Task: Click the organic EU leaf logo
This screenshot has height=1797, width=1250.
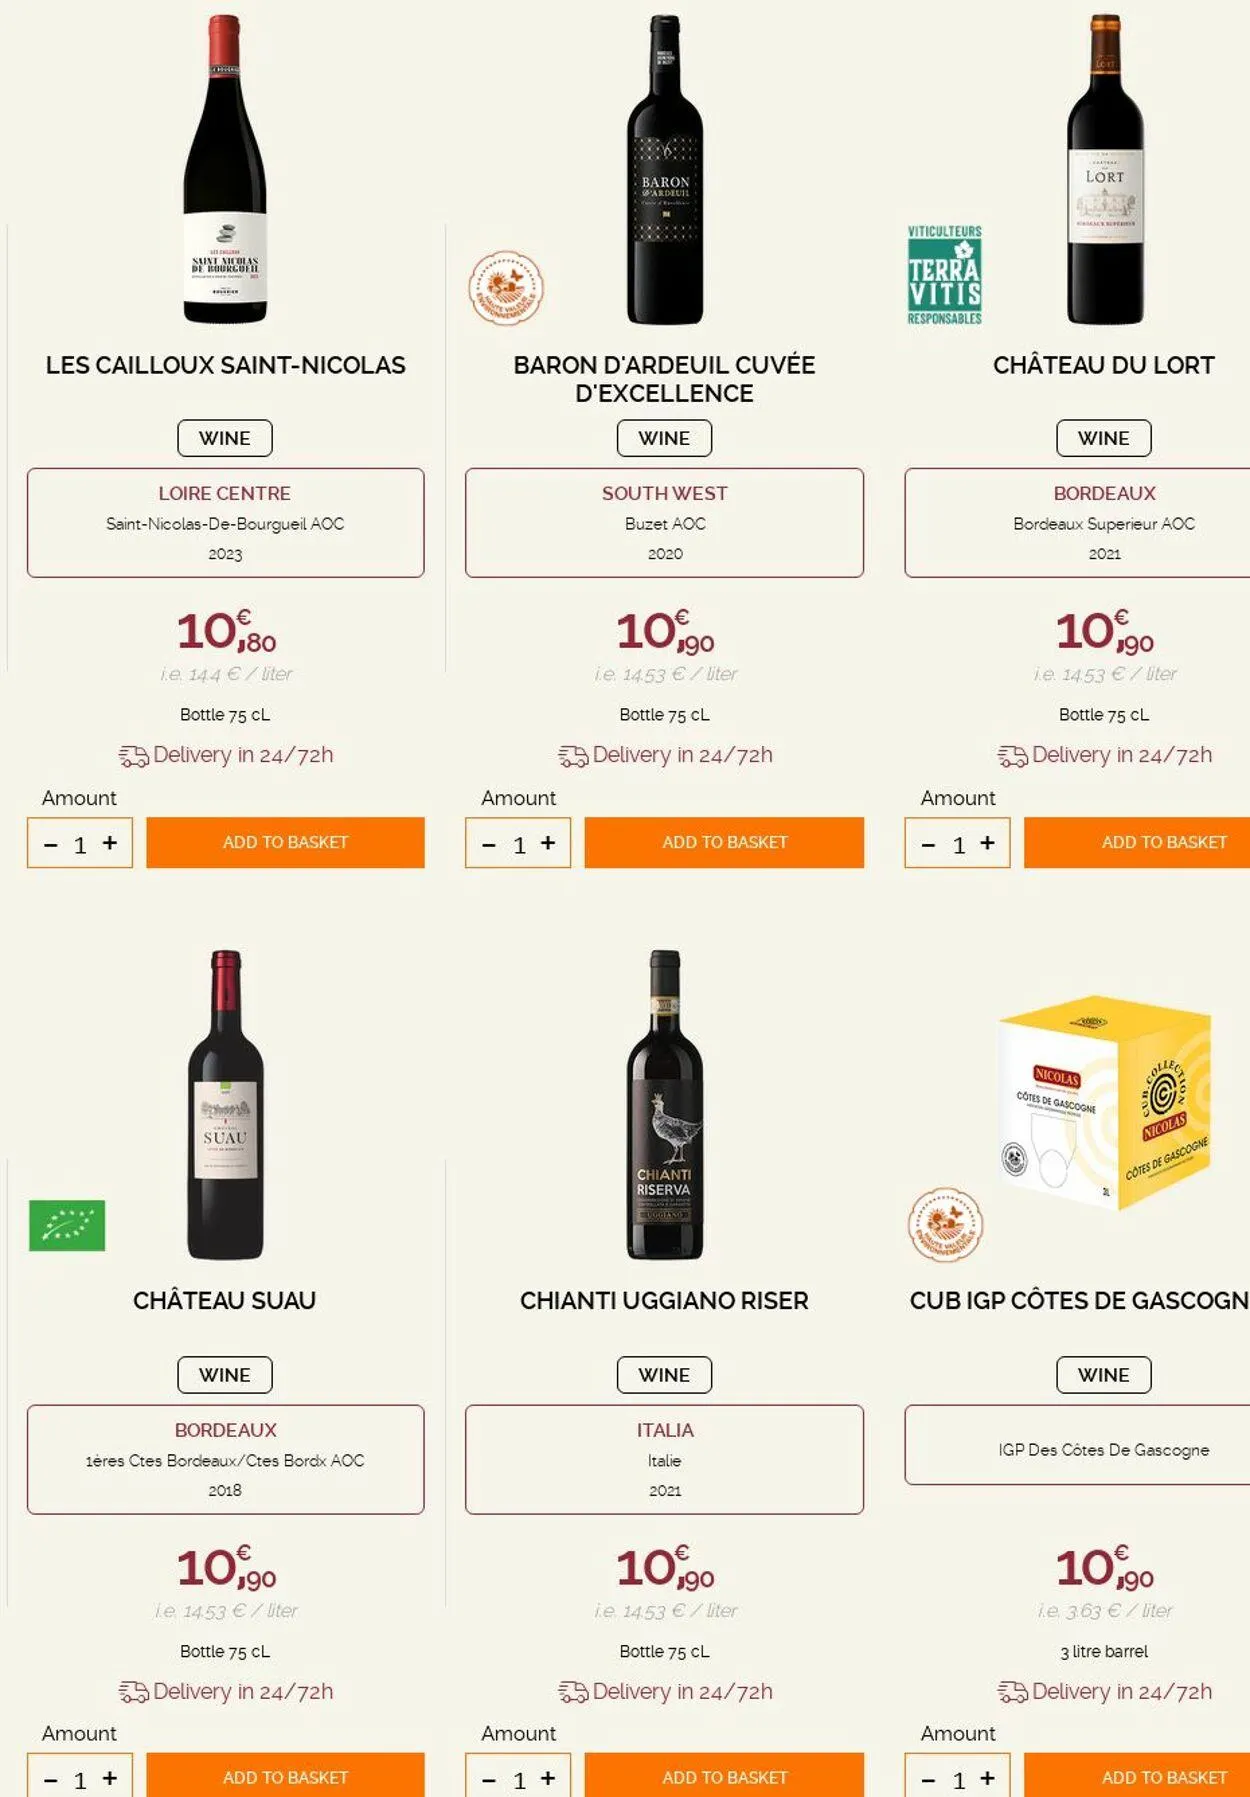Action: pos(67,1225)
